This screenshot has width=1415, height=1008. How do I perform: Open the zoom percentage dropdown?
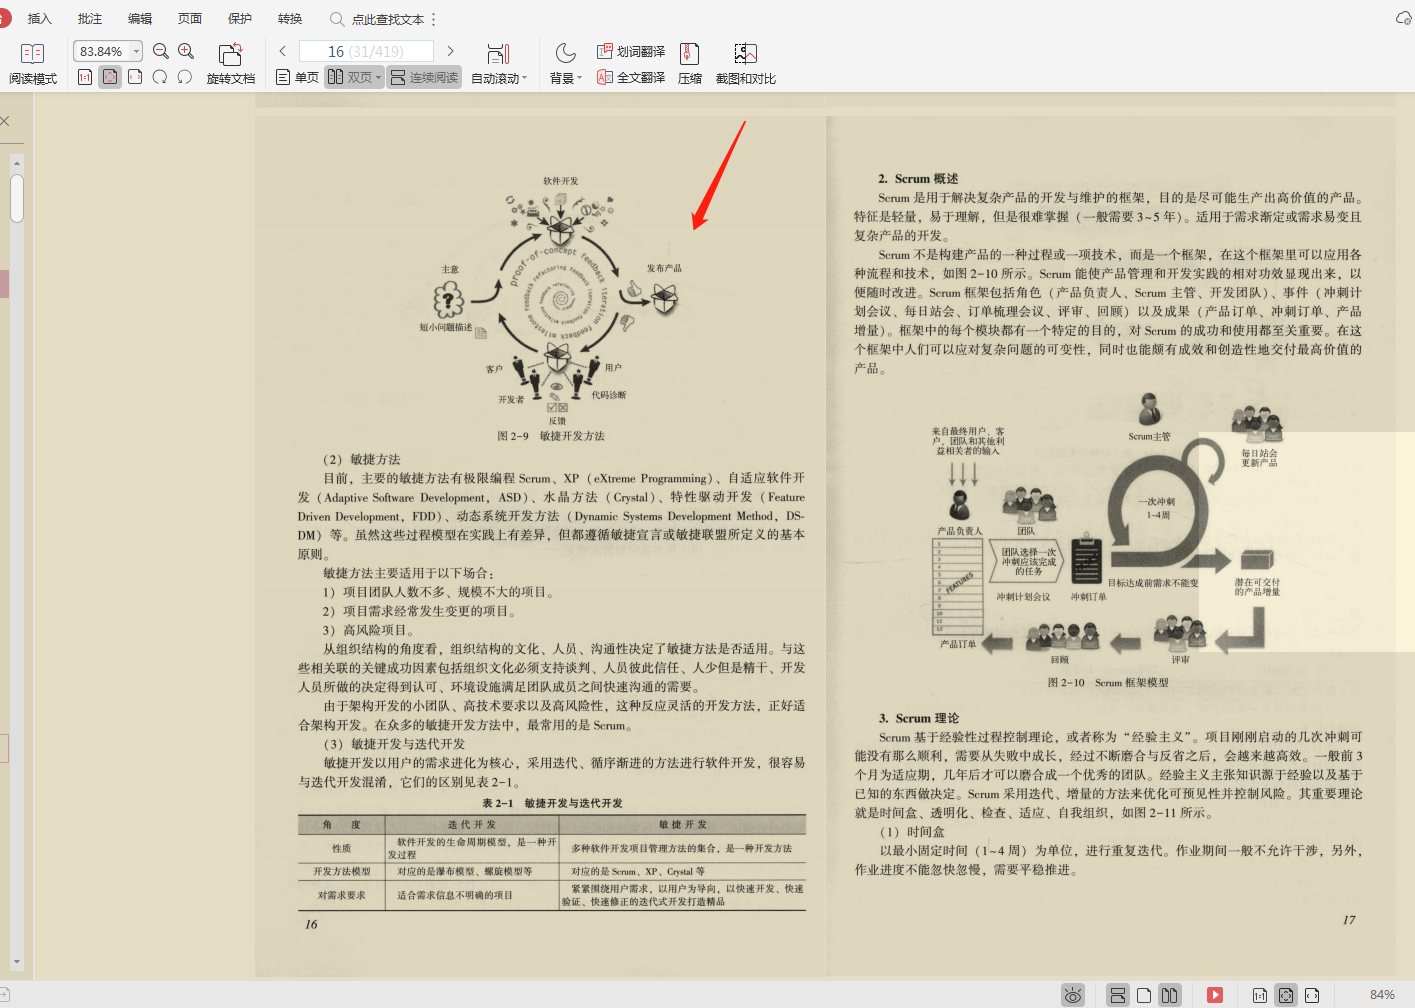(x=136, y=50)
